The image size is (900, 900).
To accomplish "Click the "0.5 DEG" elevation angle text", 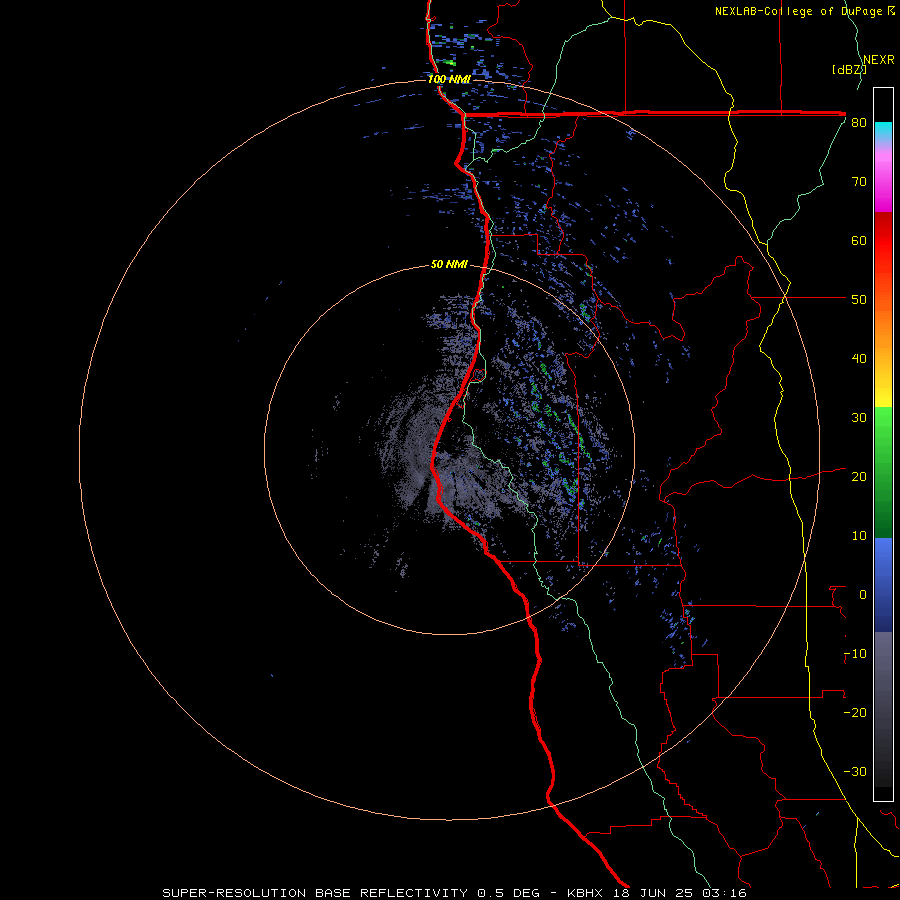I will [509, 893].
